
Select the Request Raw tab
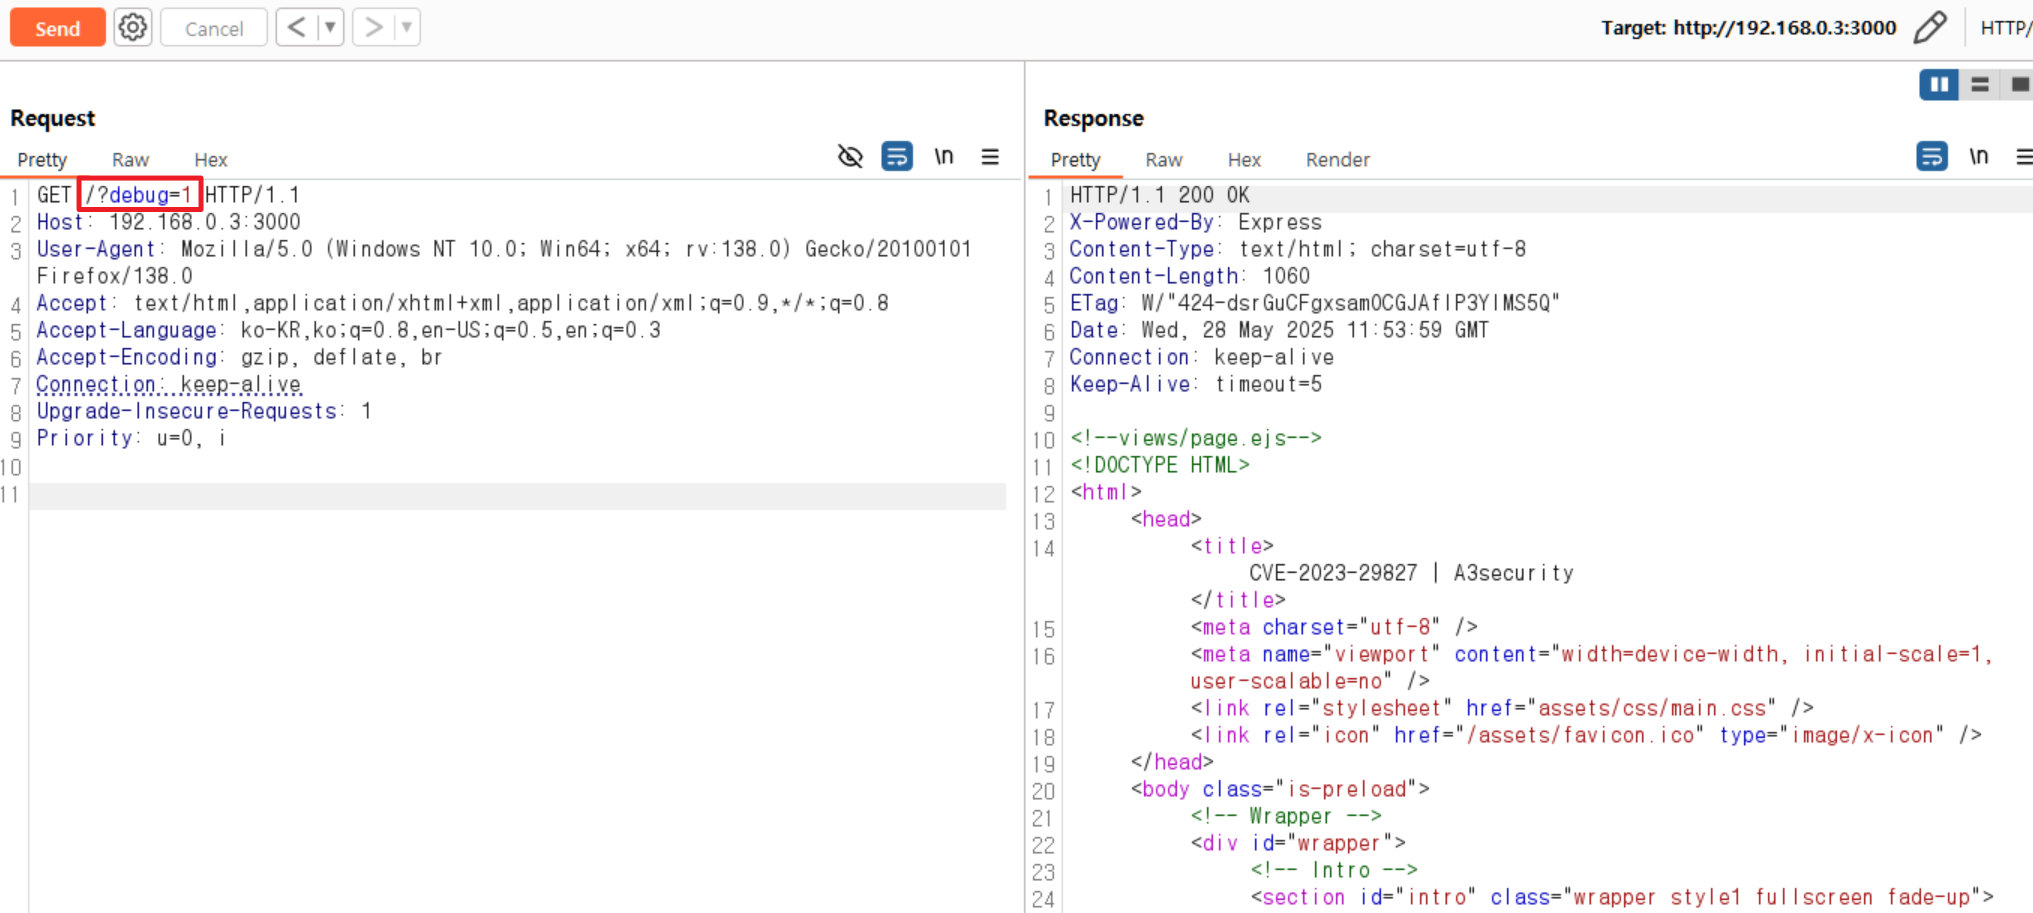(130, 160)
